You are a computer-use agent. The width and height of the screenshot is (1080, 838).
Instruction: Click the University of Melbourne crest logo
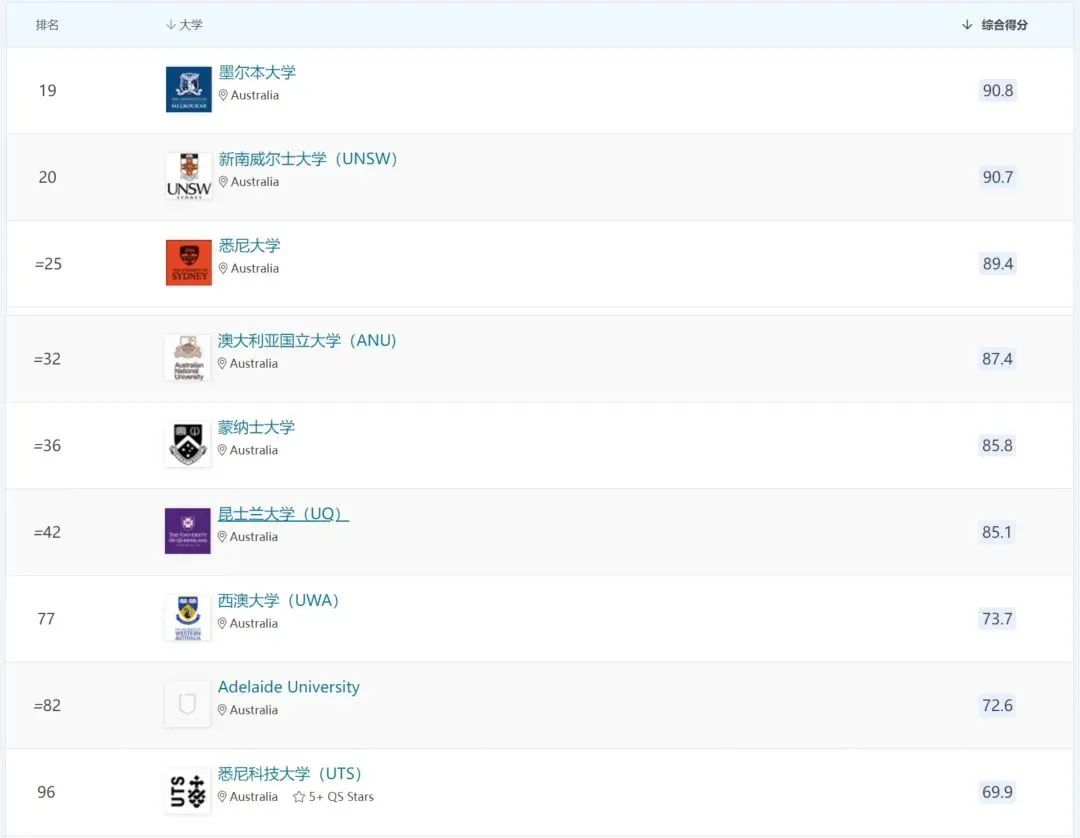(x=187, y=88)
